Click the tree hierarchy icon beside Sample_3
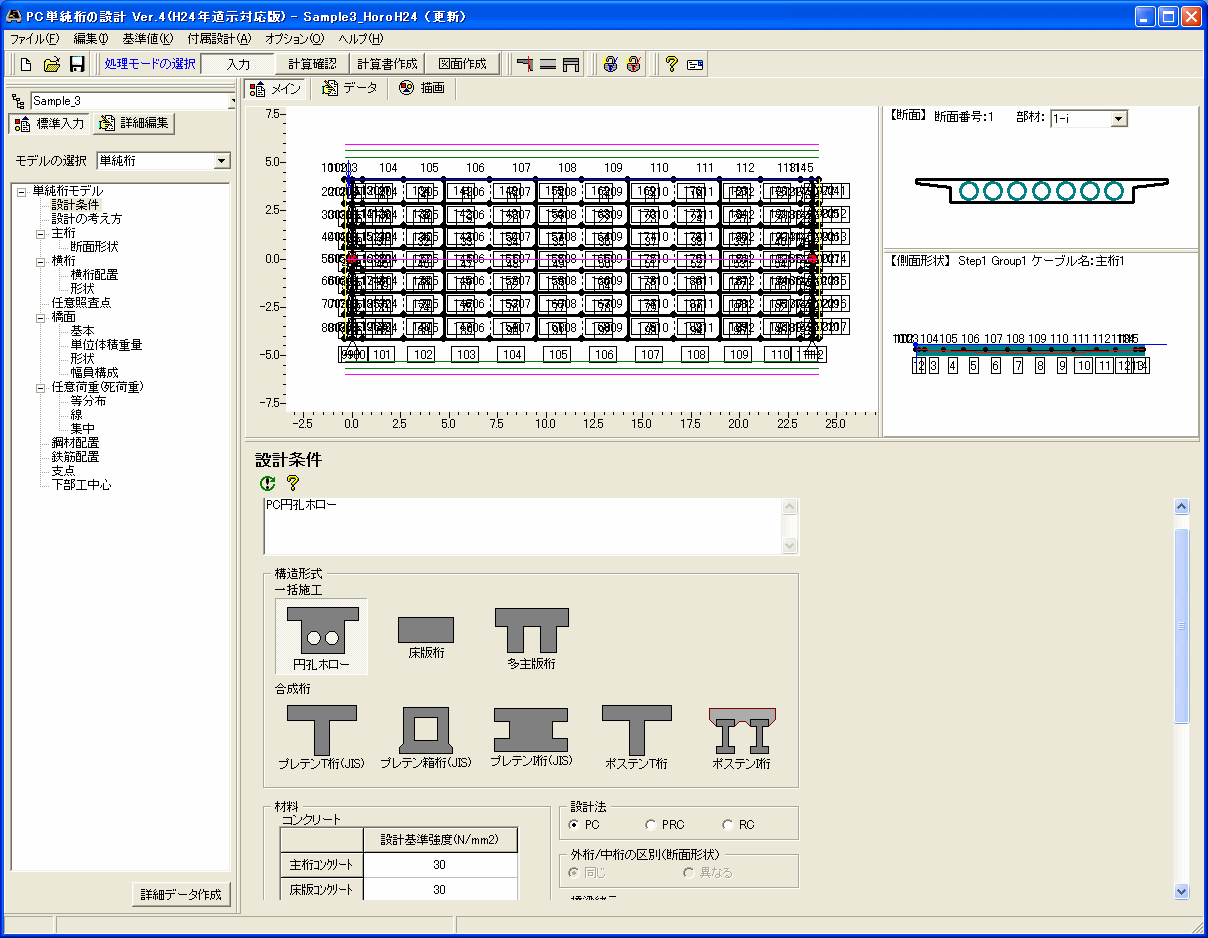 coord(18,101)
